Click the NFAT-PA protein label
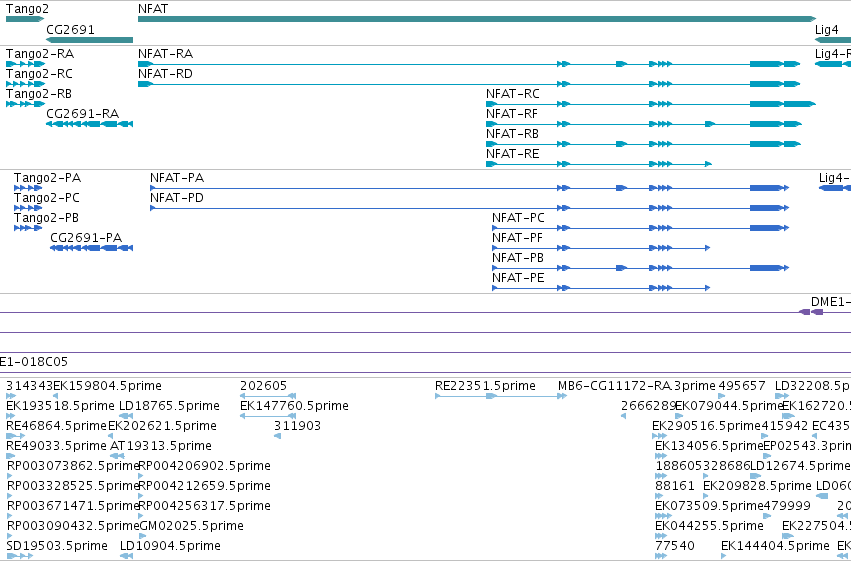 coord(177,177)
